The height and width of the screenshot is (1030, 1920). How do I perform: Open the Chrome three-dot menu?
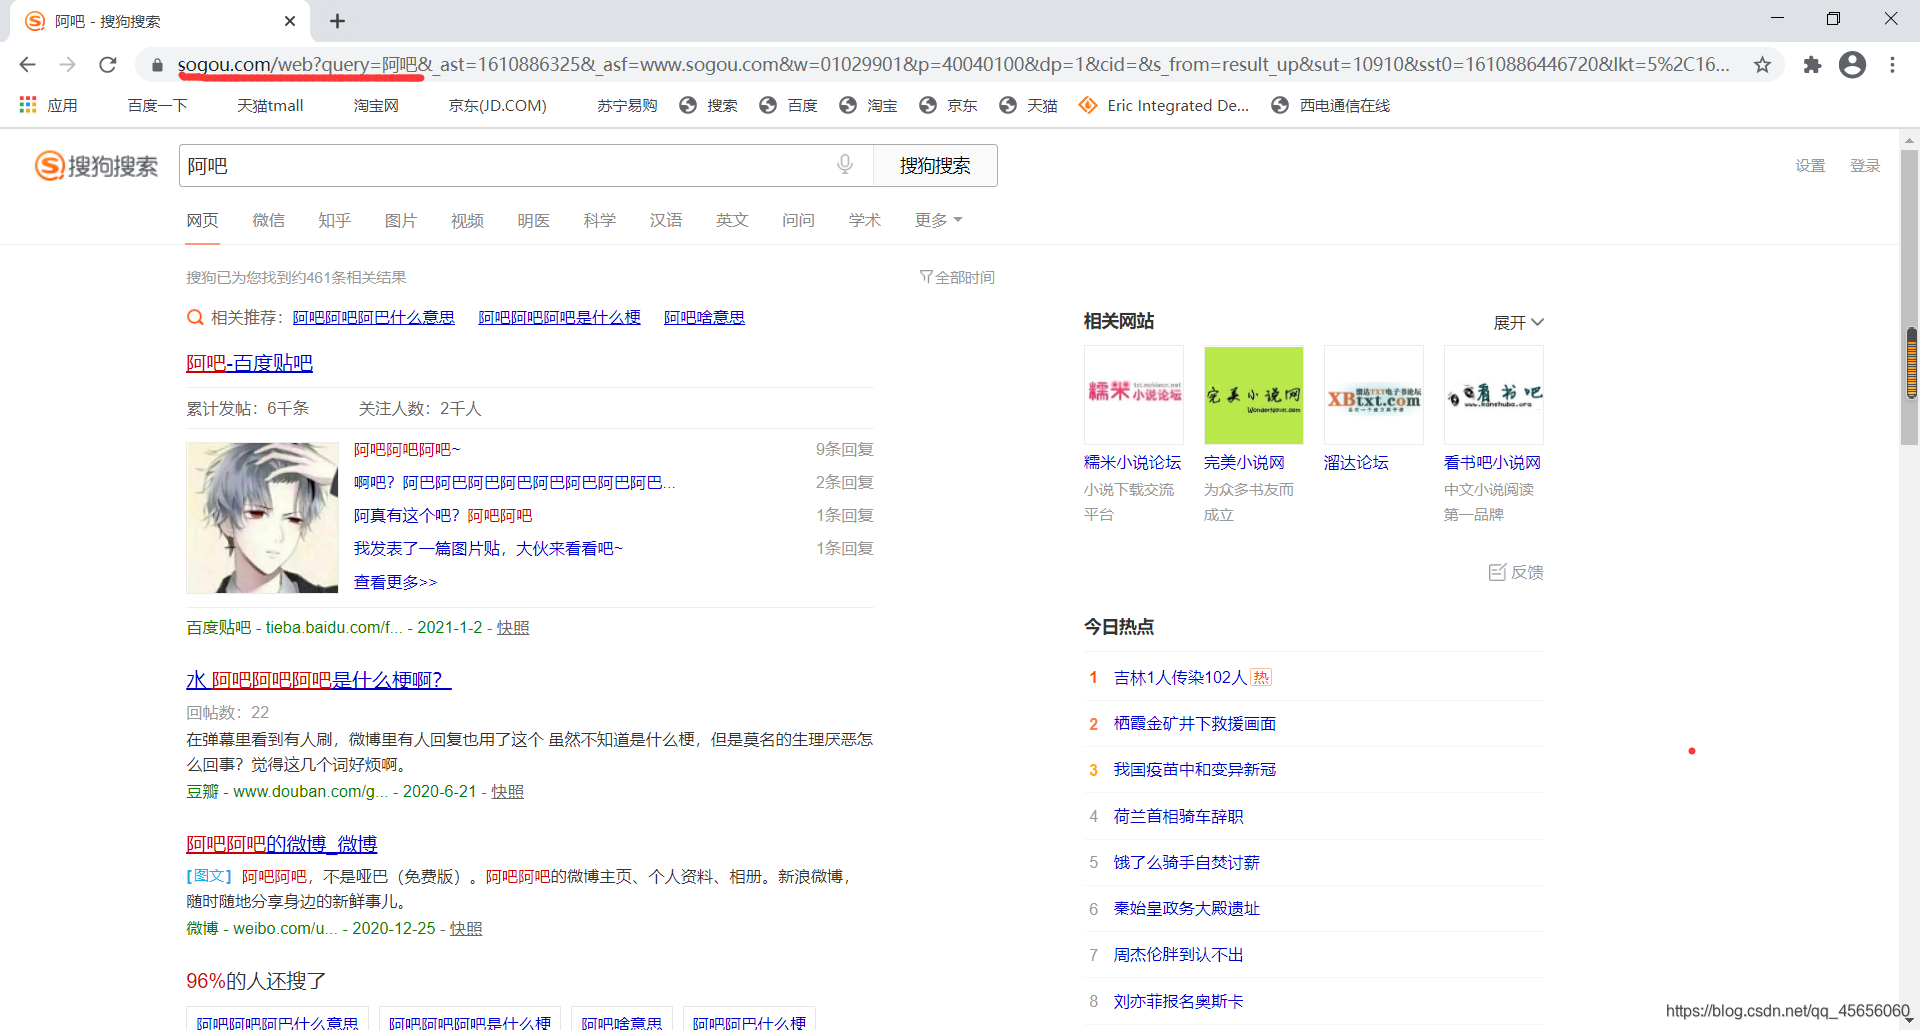1892,65
